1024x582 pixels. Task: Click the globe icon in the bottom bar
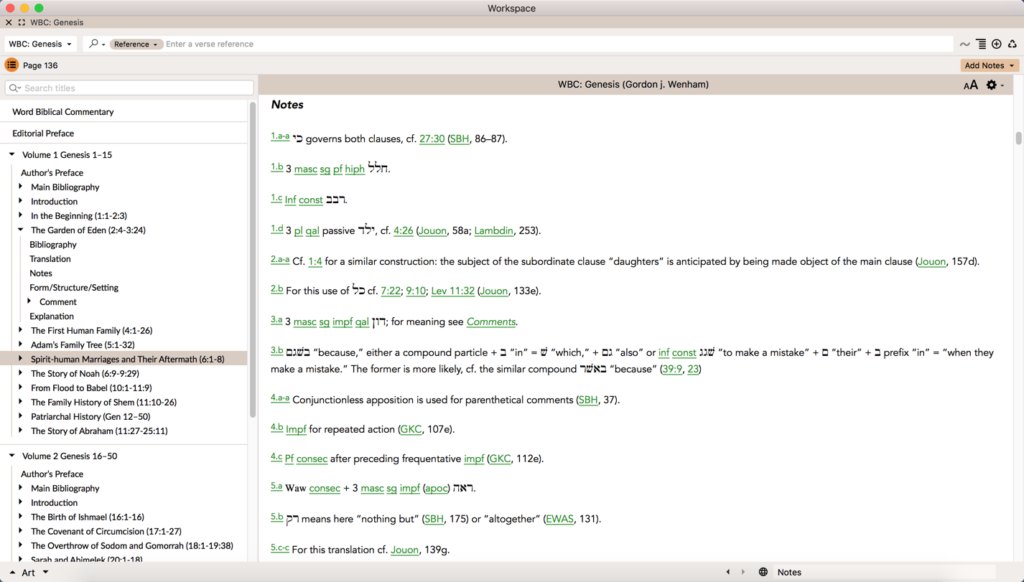point(763,572)
